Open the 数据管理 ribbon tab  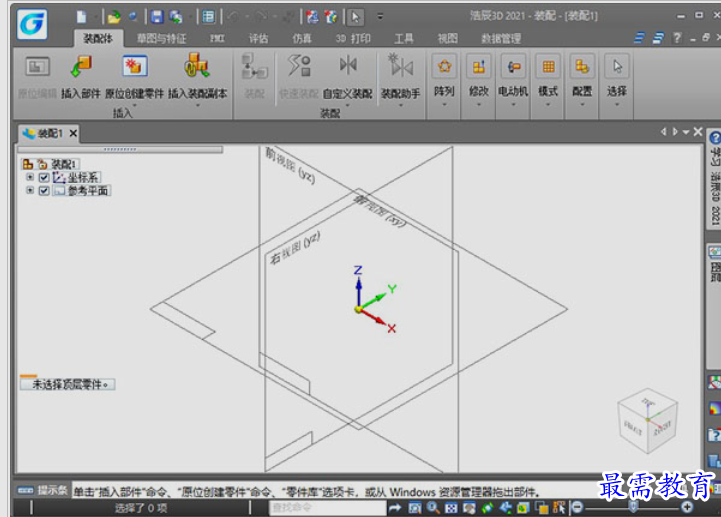point(501,39)
